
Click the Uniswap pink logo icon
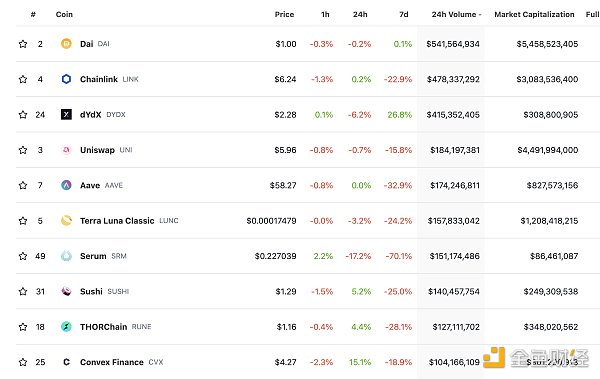[x=66, y=150]
